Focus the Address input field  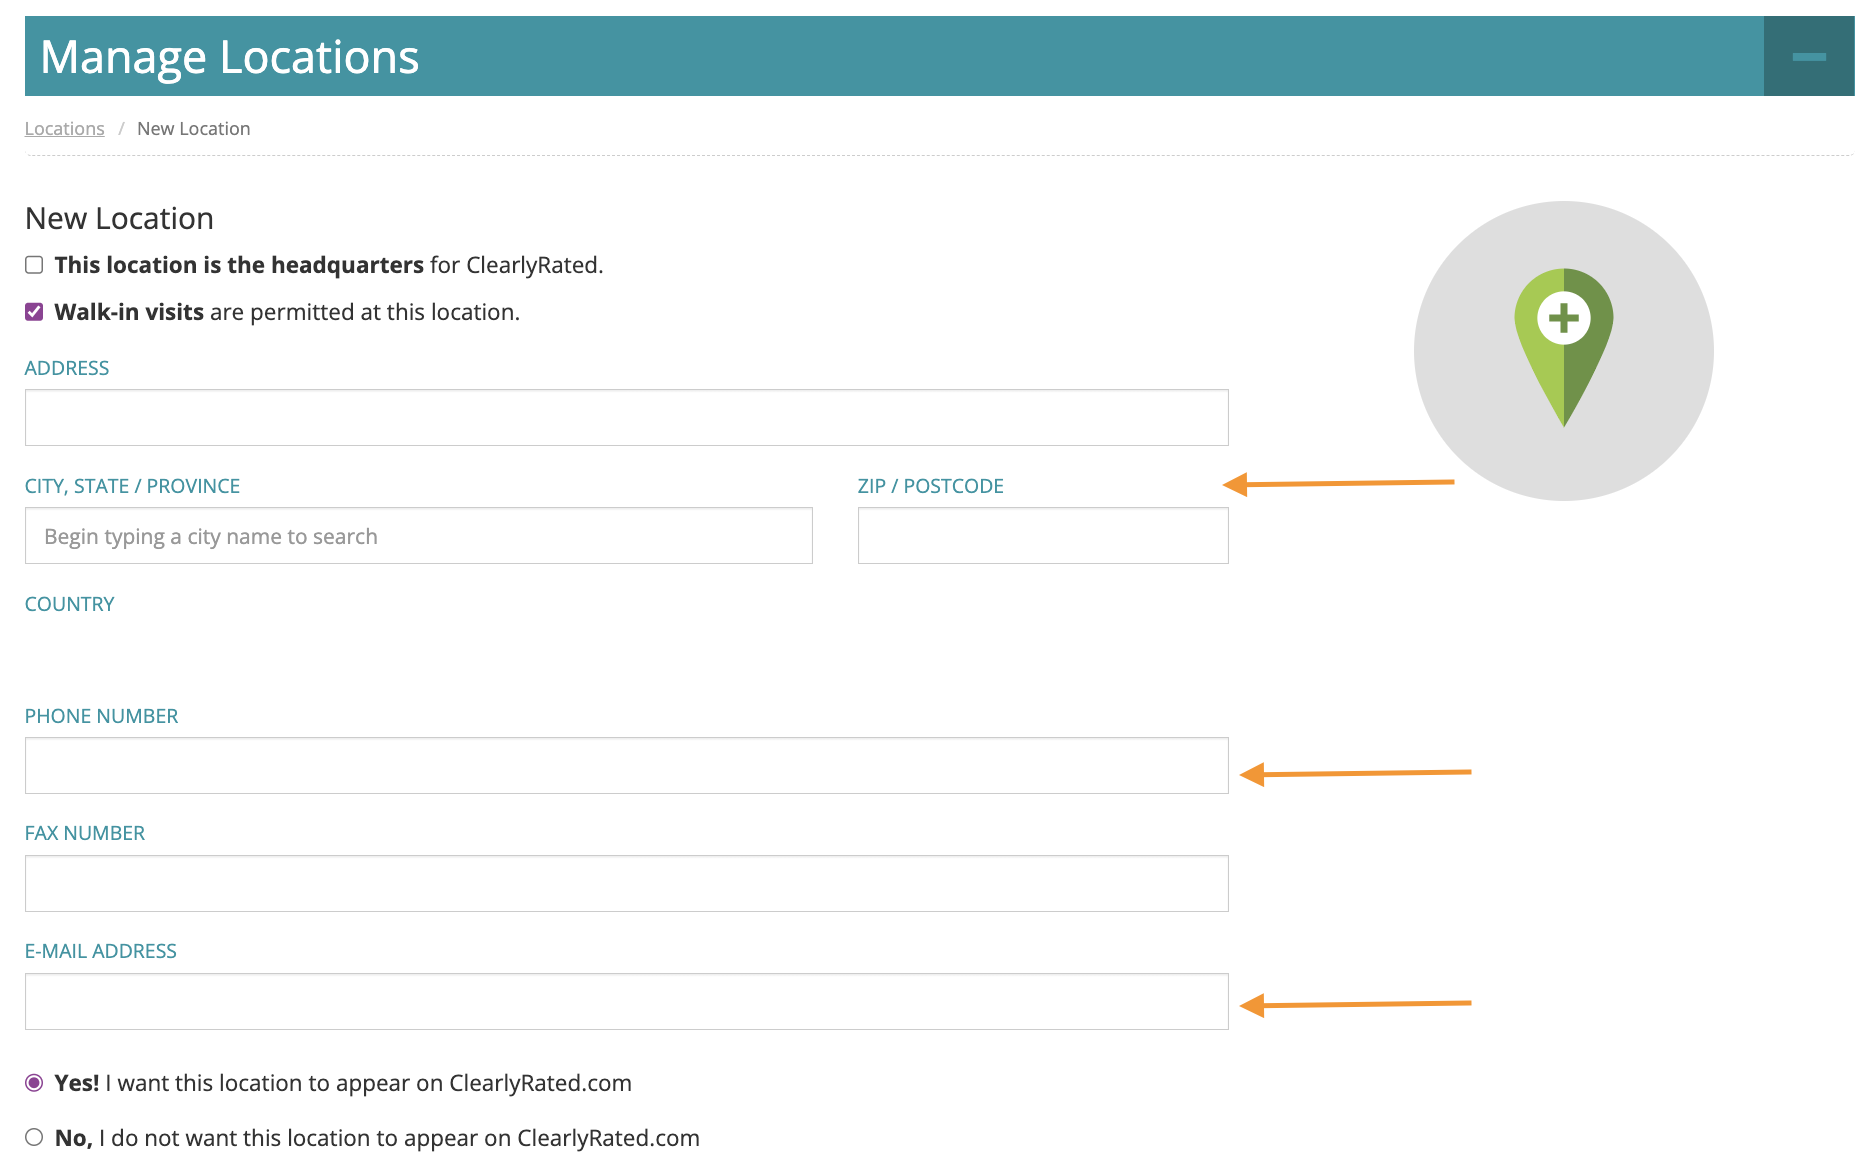click(x=626, y=417)
